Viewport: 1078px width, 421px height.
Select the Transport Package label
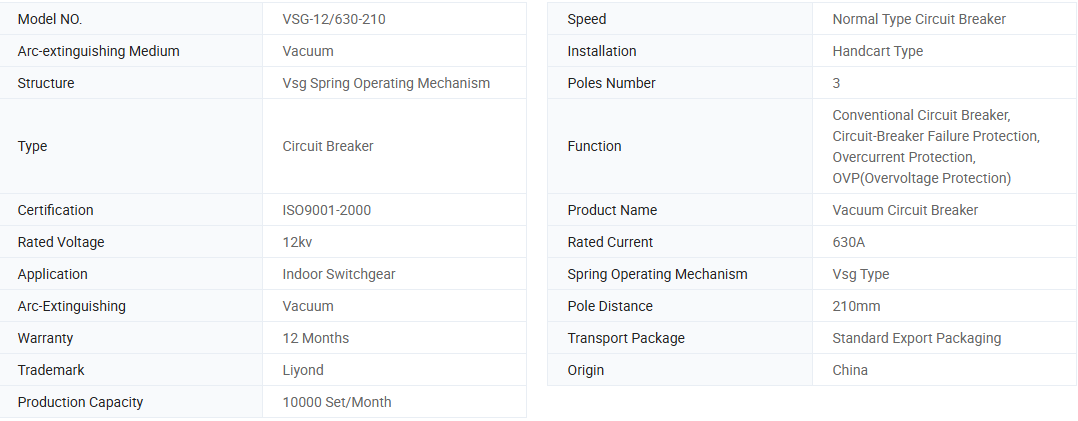point(626,338)
